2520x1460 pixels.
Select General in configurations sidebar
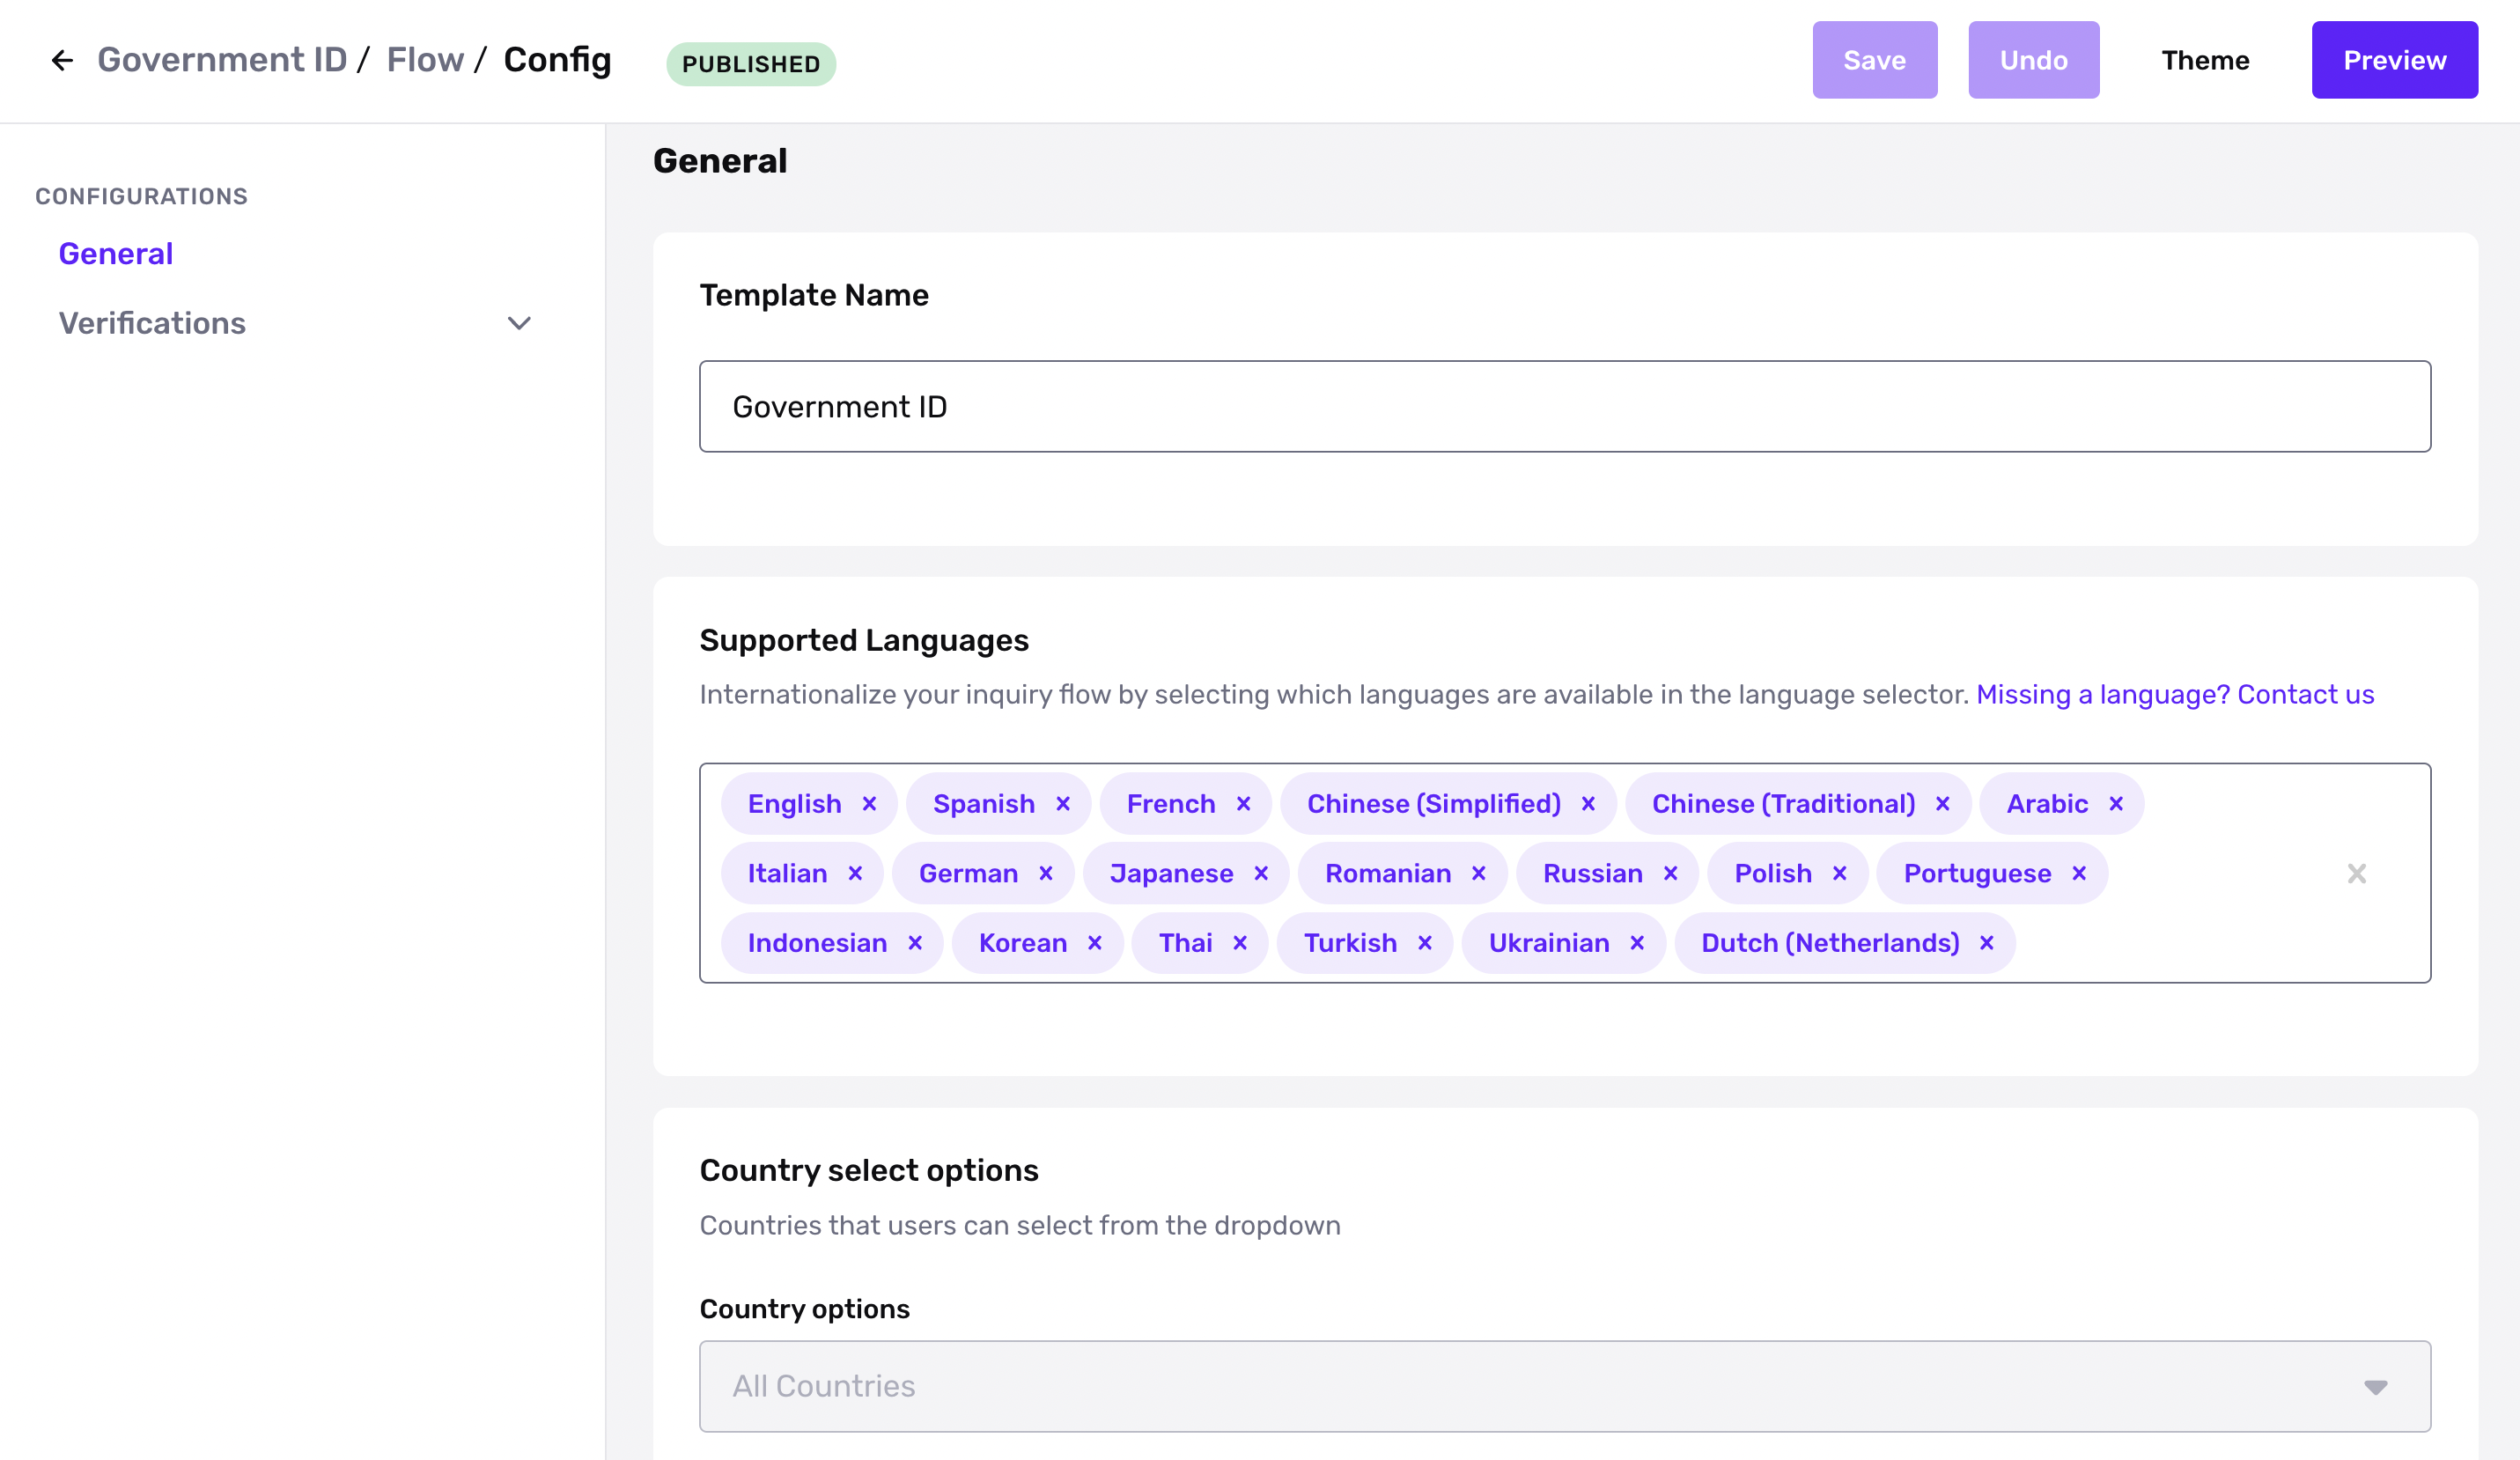116,254
